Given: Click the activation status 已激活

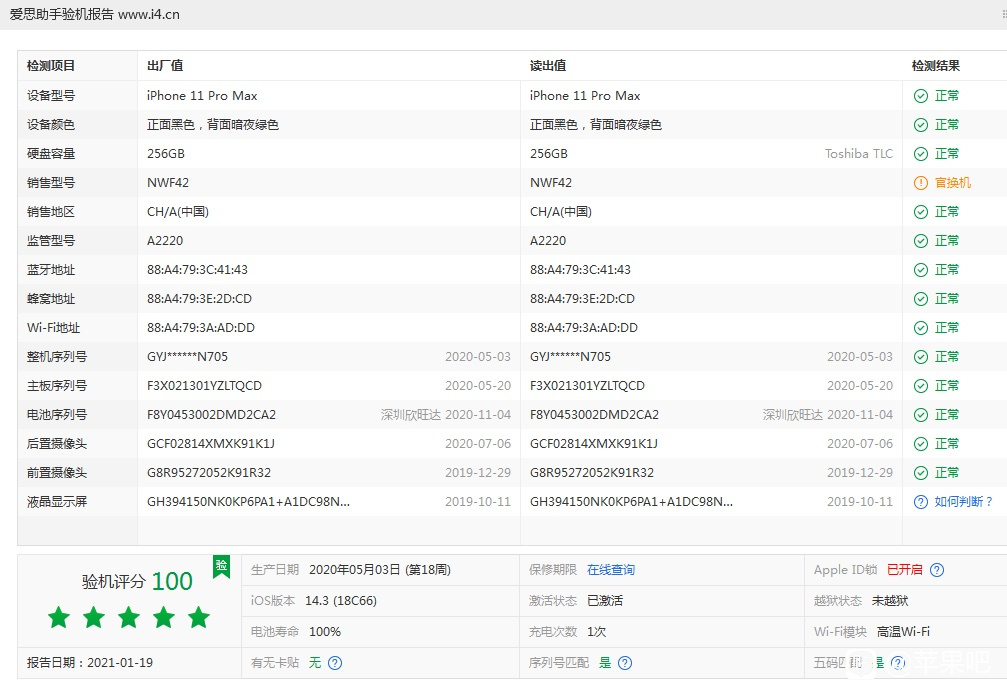Looking at the screenshot, I should (605, 601).
